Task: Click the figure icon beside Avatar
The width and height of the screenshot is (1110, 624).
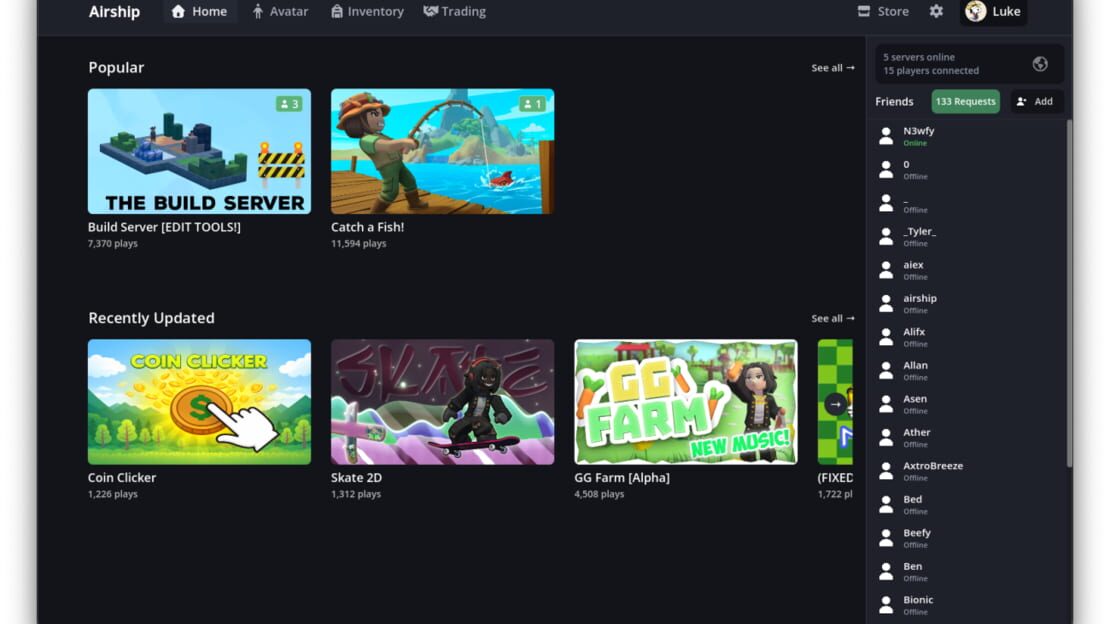Action: click(x=258, y=11)
